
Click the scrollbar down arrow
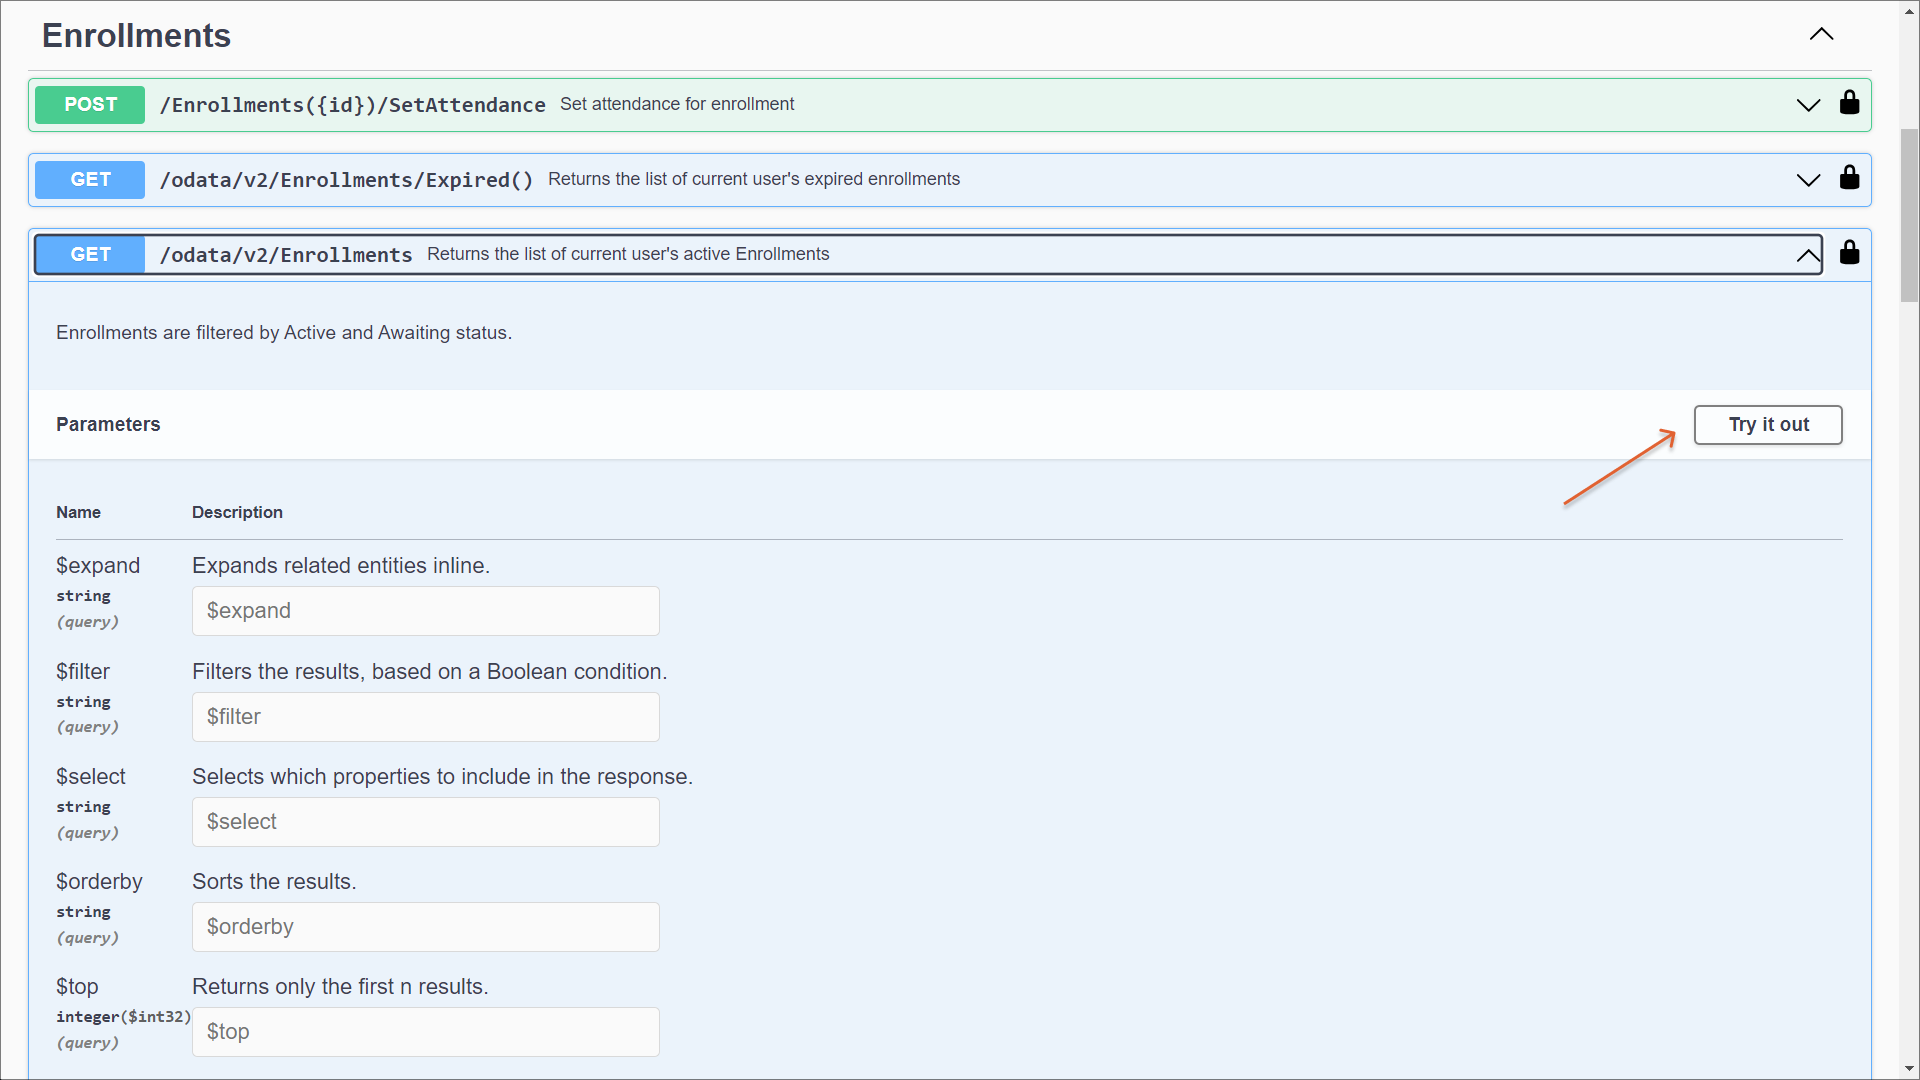(1909, 1069)
